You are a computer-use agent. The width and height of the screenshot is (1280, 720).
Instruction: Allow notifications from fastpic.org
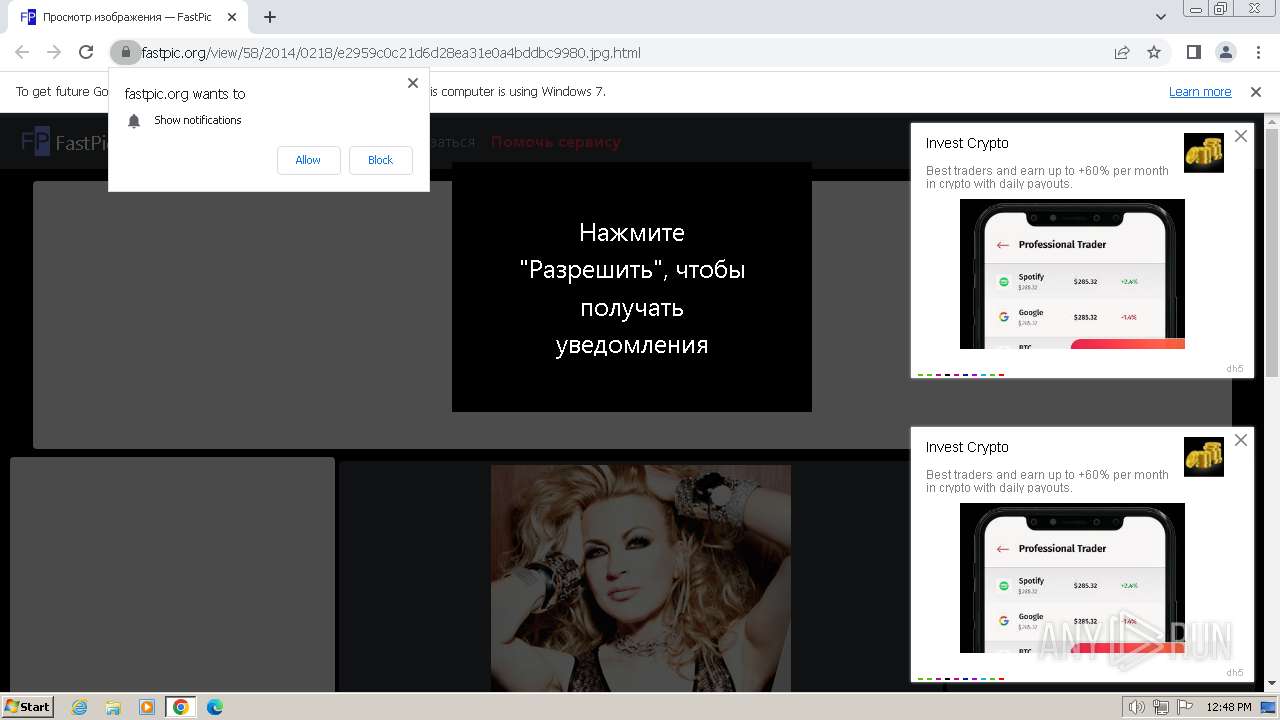[x=308, y=160]
